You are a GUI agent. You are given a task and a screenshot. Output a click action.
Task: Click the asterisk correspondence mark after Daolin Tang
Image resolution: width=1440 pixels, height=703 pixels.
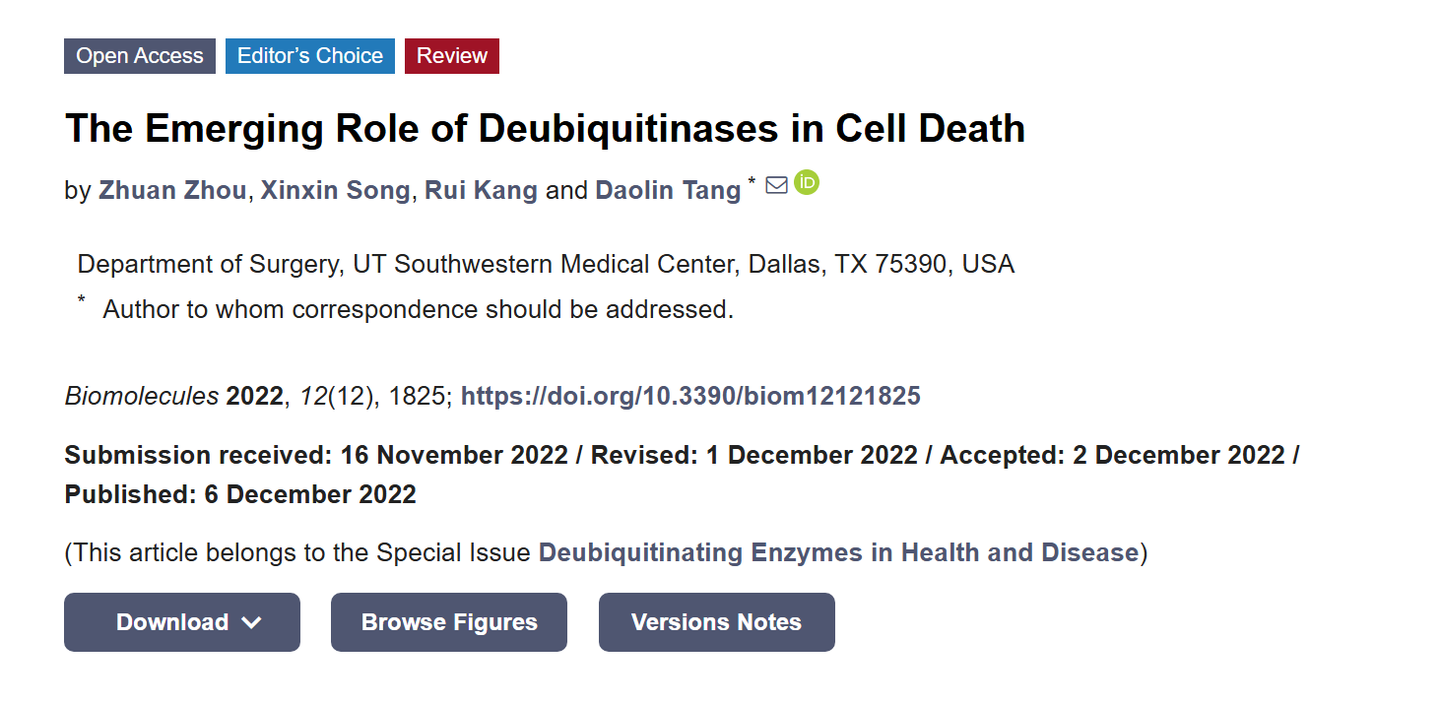click(x=752, y=182)
